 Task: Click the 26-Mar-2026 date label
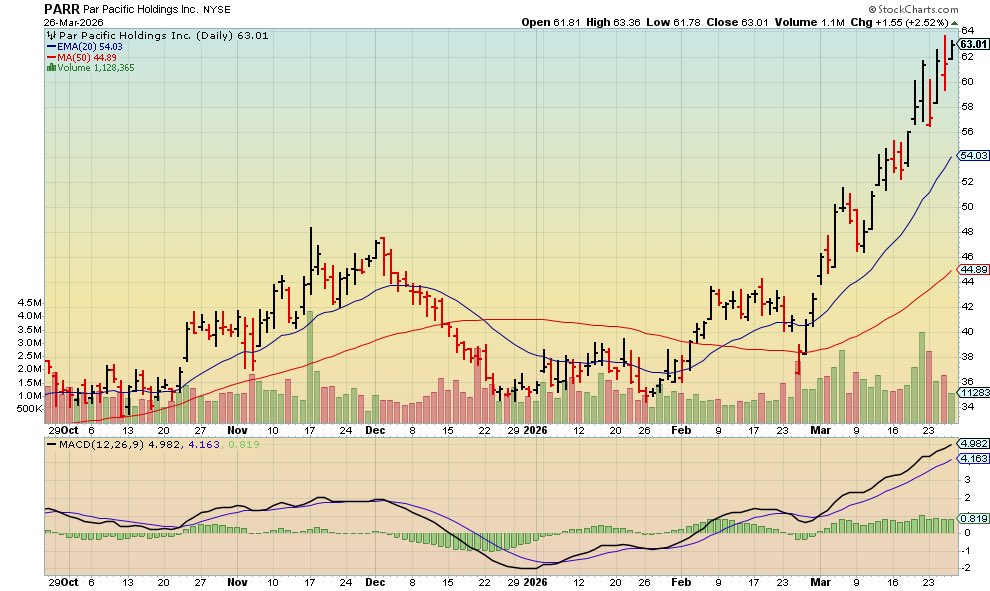coord(73,22)
